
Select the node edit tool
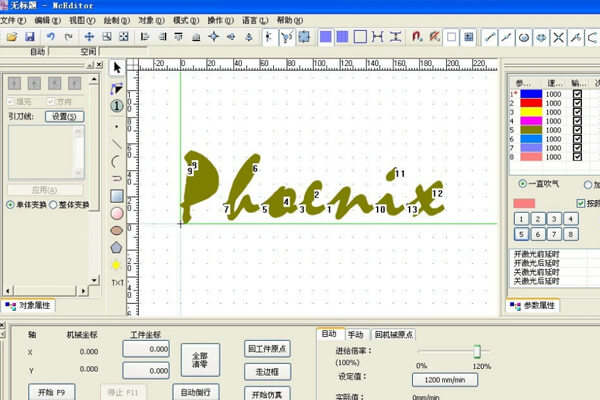click(116, 86)
